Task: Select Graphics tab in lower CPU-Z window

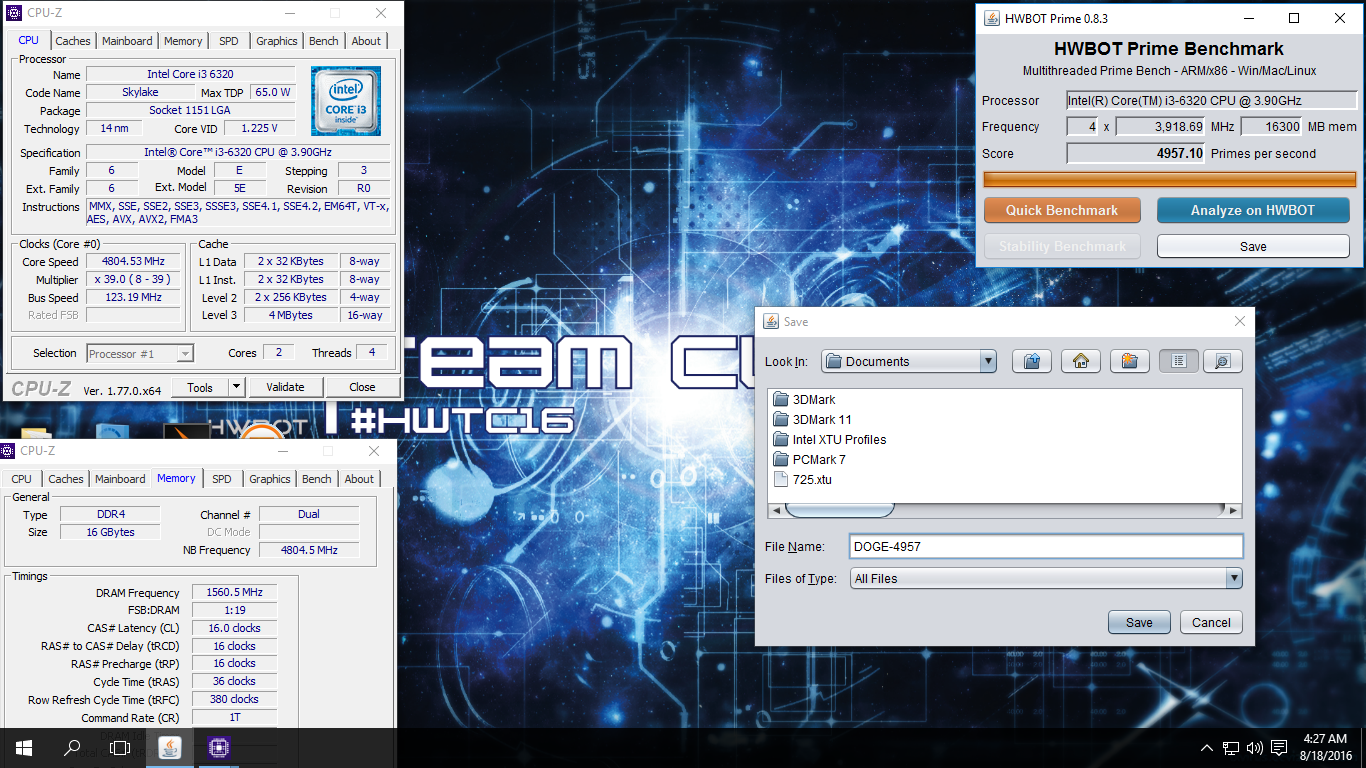Action: [270, 479]
